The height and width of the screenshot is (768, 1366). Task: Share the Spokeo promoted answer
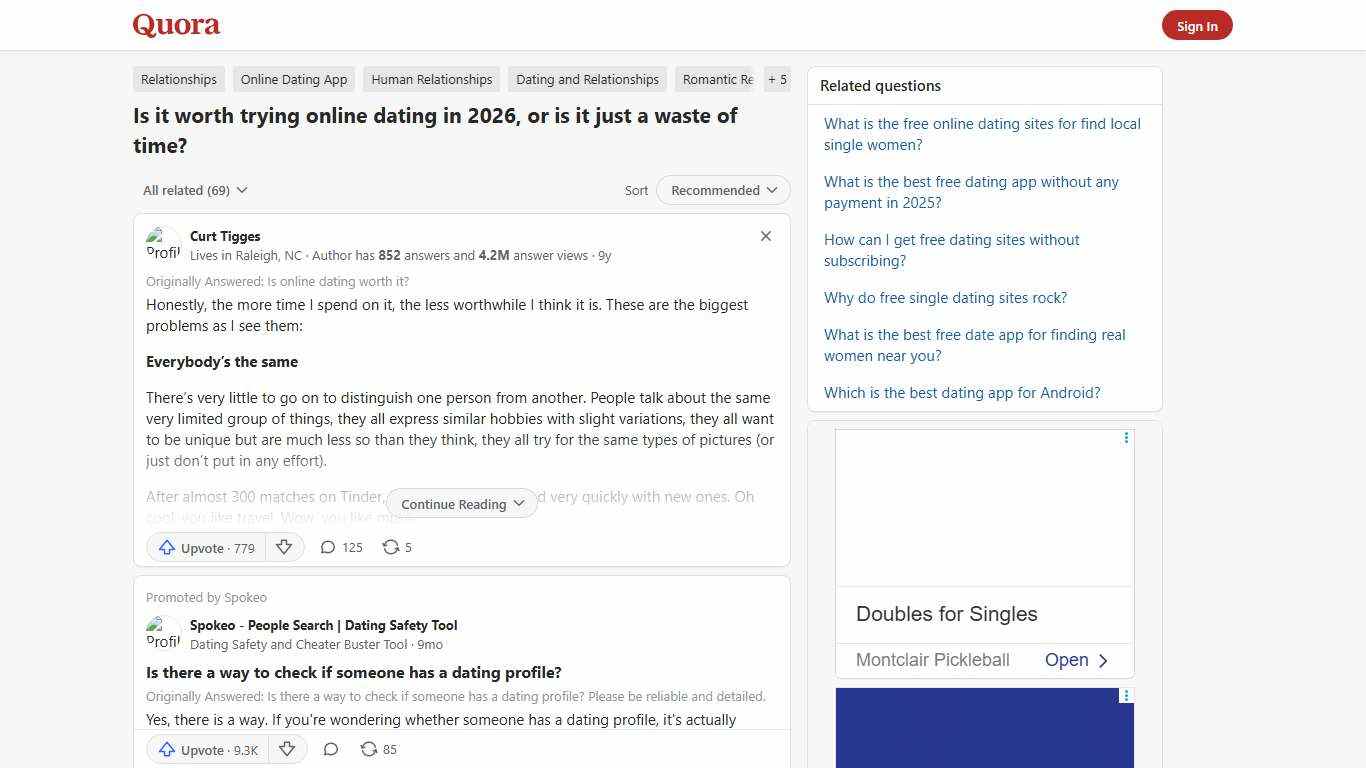pos(377,749)
